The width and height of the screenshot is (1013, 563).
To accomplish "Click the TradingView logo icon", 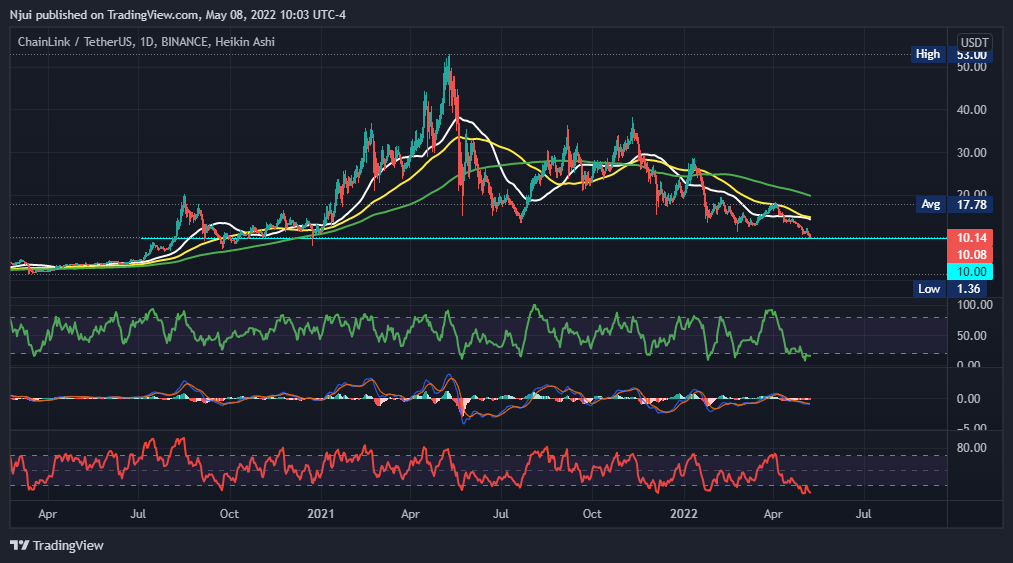I will tap(19, 545).
